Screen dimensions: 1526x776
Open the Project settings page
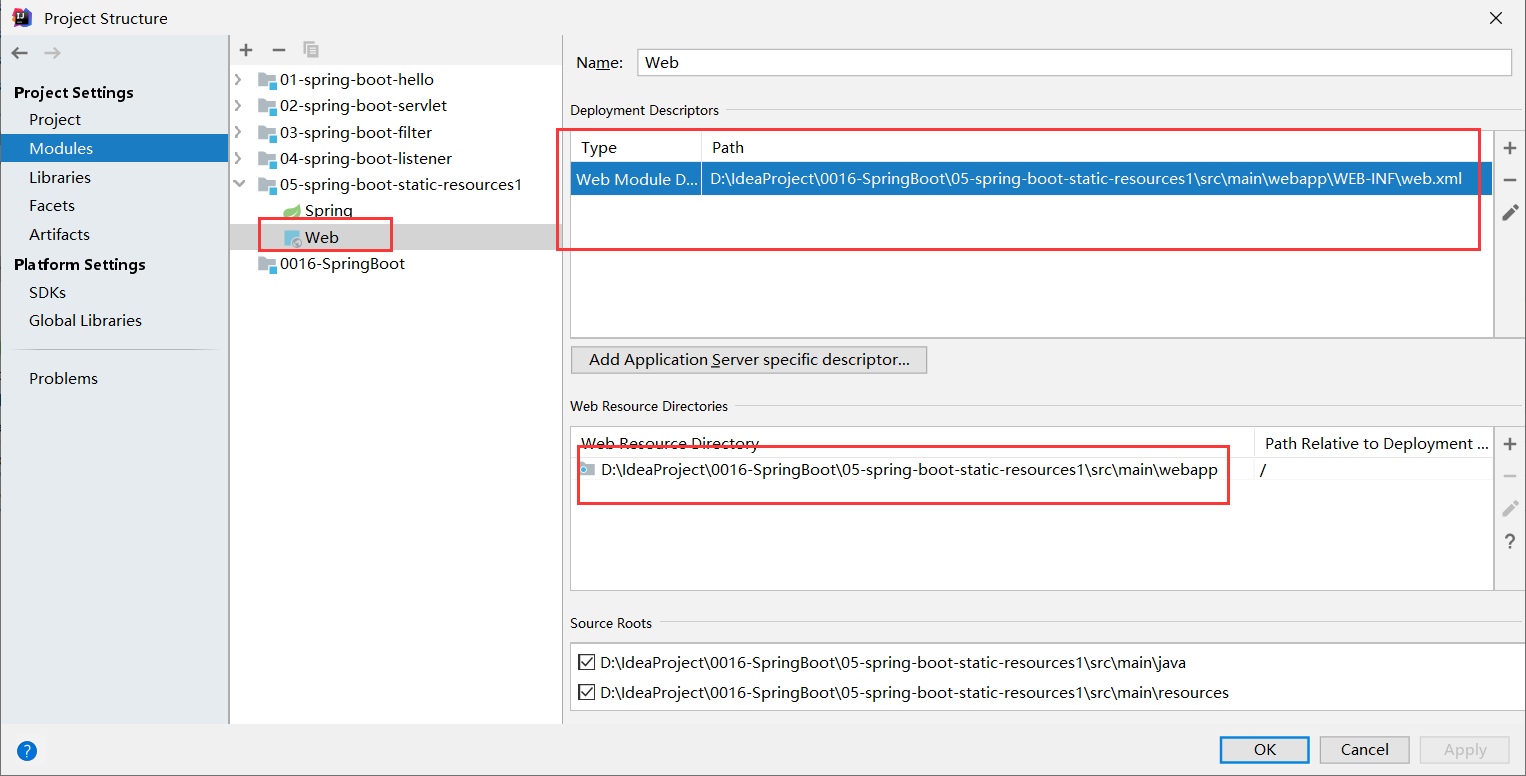click(x=55, y=119)
